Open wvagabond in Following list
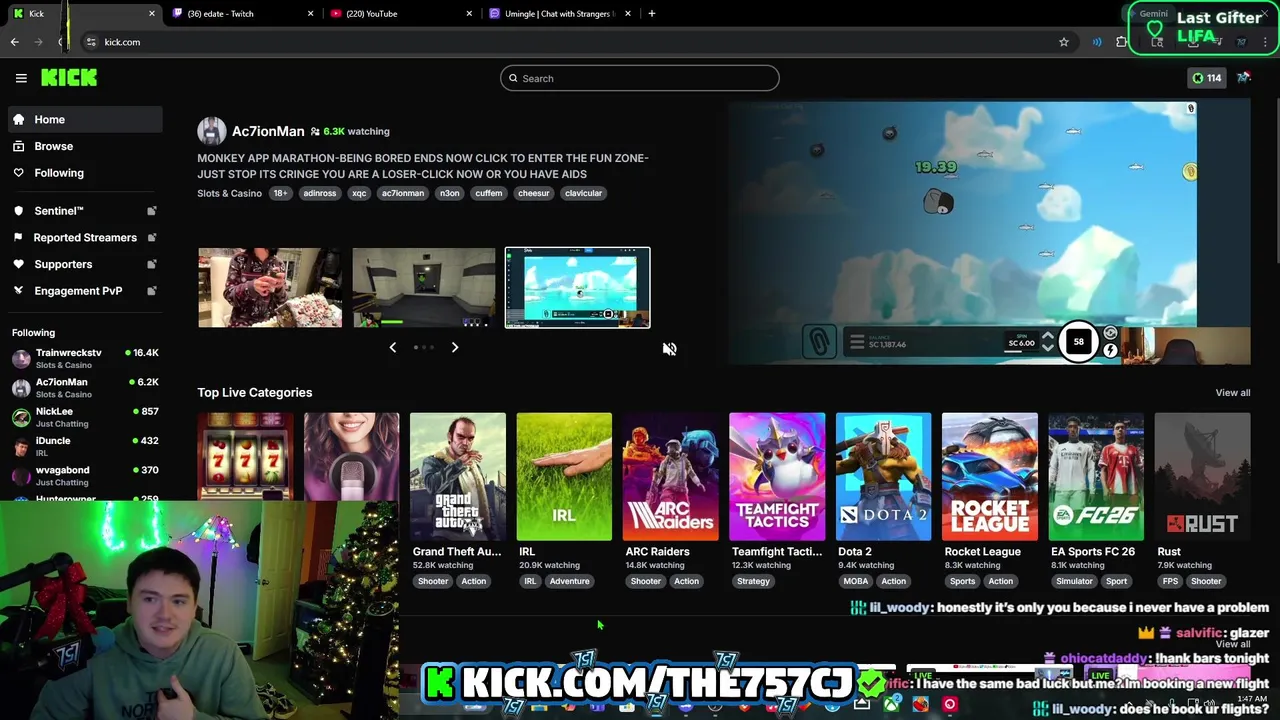 tap(85, 475)
